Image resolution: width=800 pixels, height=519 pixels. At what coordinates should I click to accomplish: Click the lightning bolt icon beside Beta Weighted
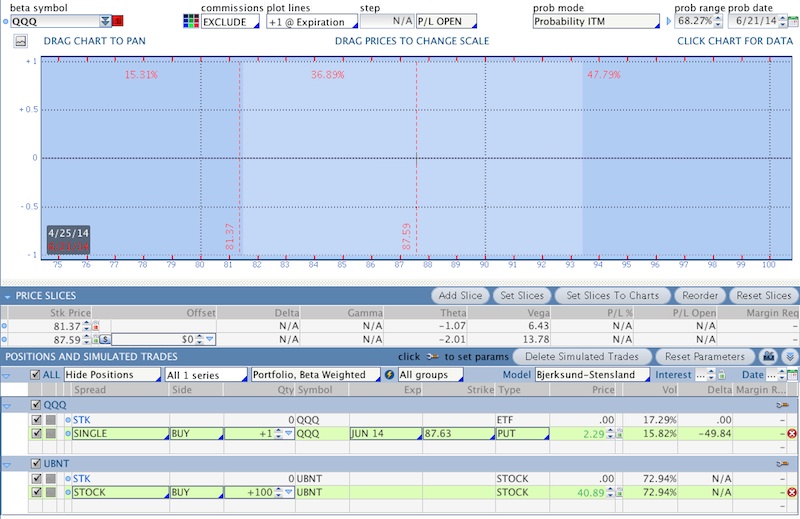389,375
